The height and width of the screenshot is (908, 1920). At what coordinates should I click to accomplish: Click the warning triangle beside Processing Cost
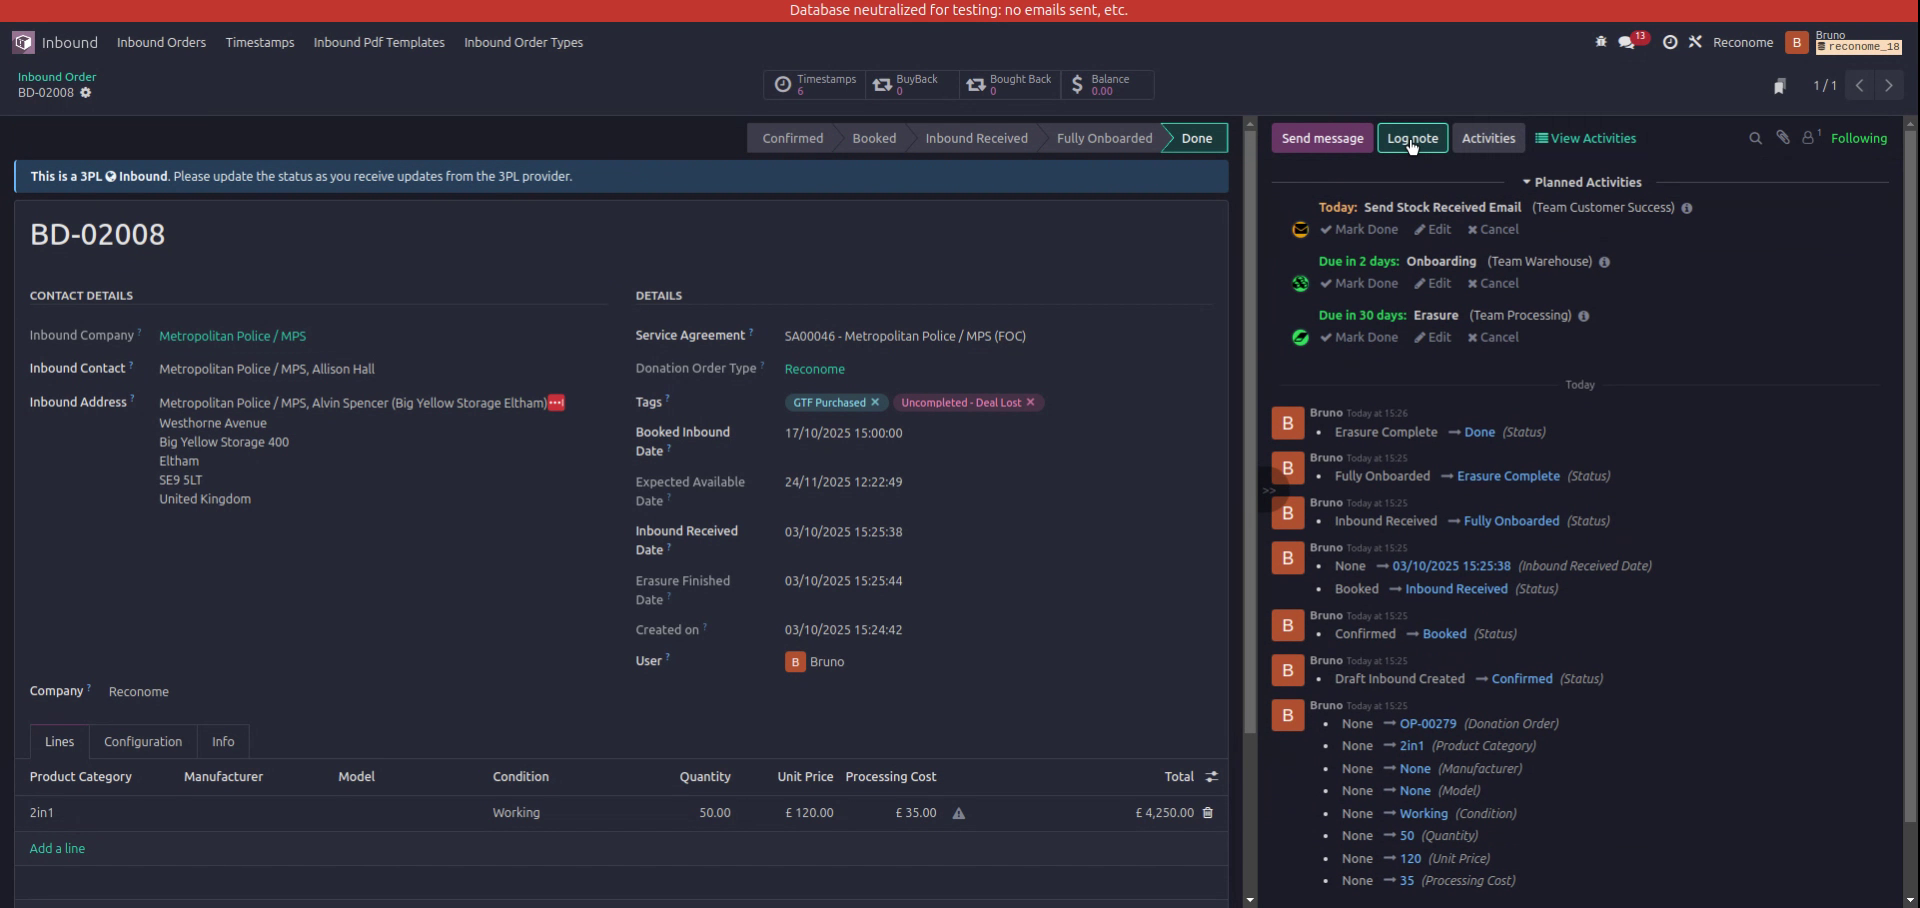(959, 813)
